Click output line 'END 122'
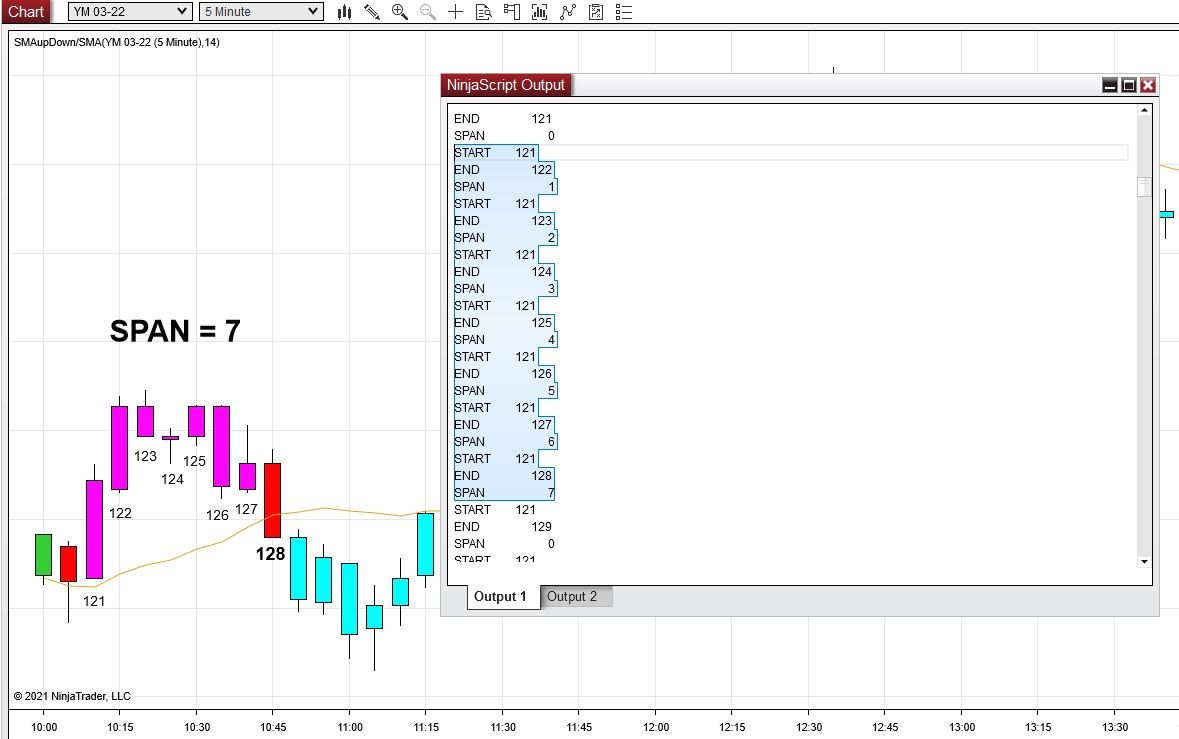Screen dimensions: 1179x739 [503, 169]
